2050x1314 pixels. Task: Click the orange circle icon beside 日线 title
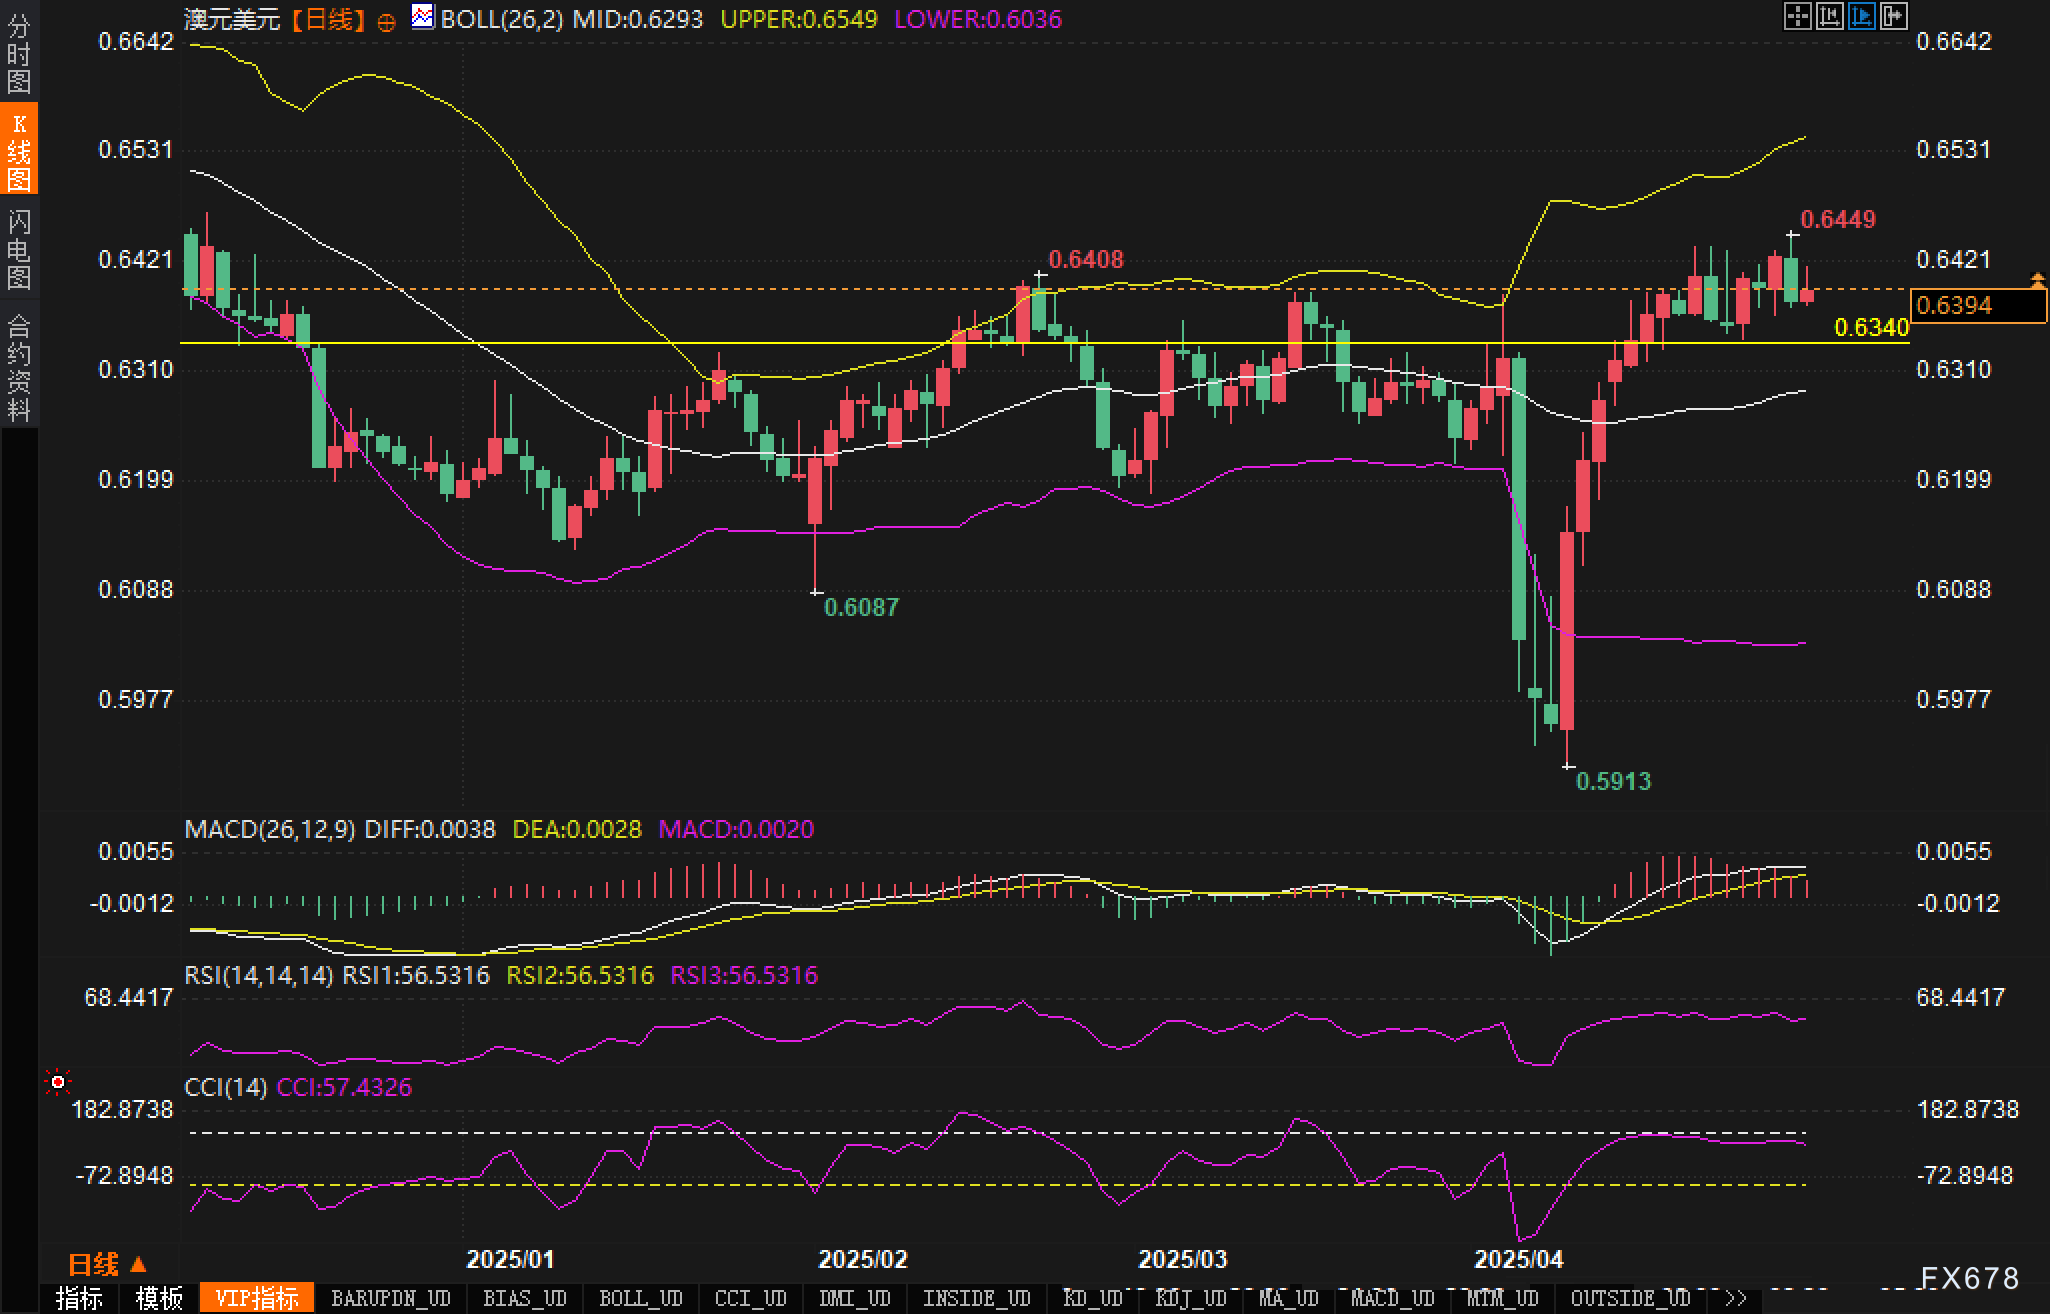coord(386,22)
